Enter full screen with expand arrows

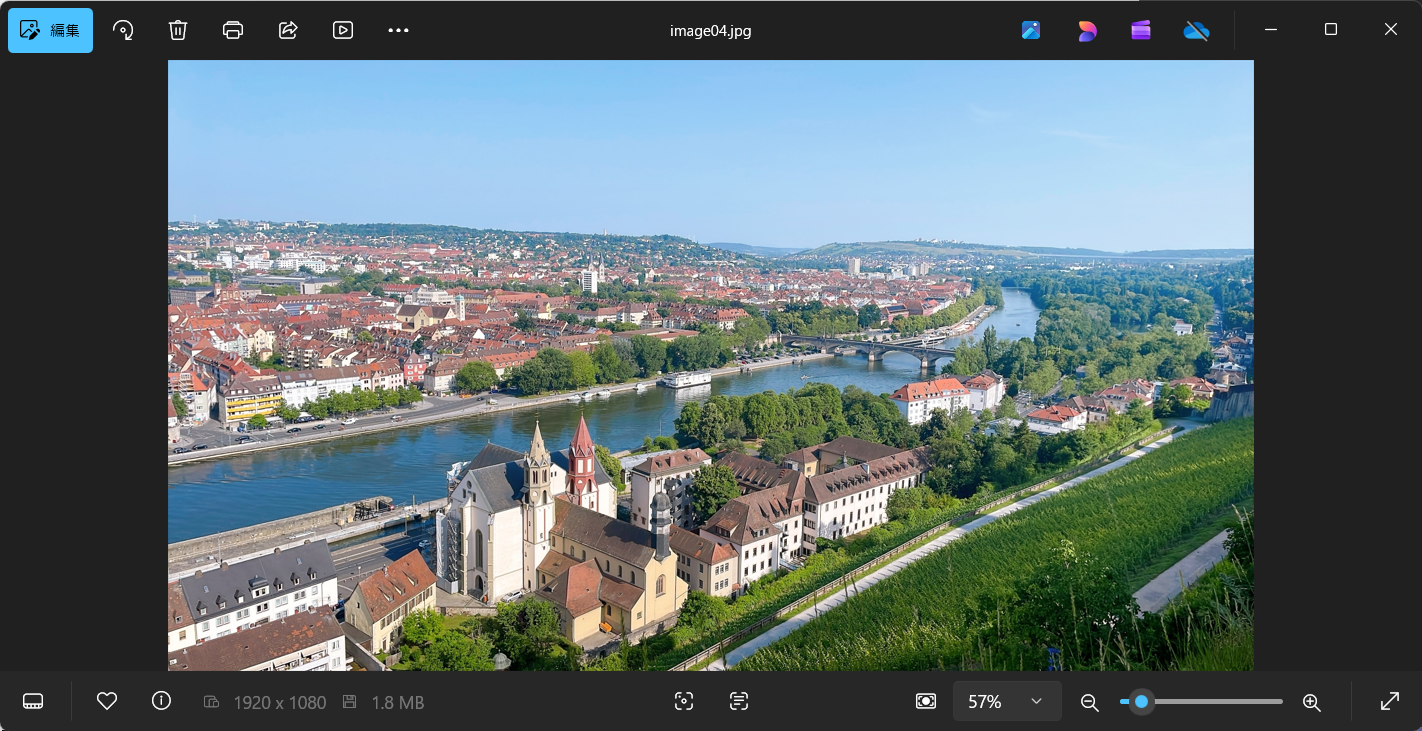(1390, 702)
